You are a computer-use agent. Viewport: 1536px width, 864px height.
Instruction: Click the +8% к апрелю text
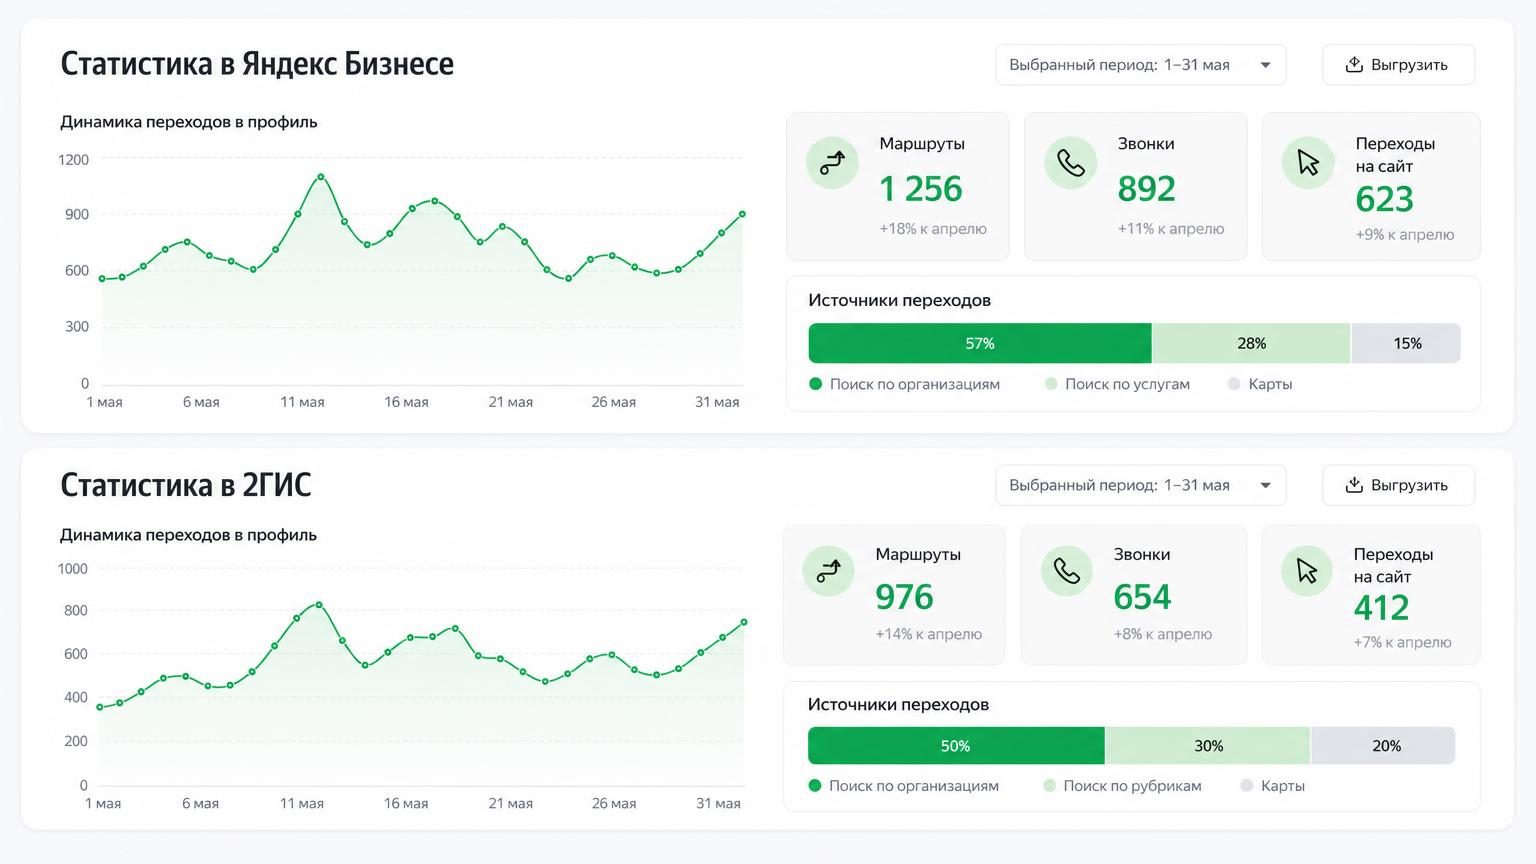coord(1163,634)
